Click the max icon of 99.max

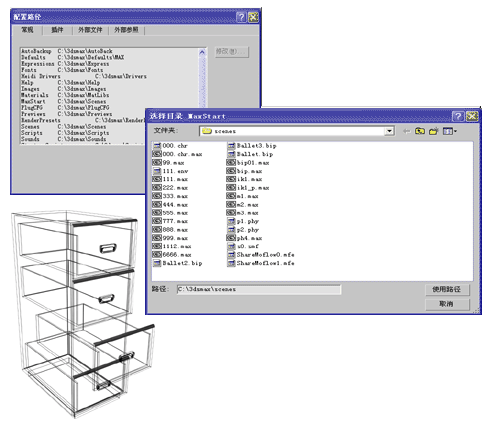point(157,163)
